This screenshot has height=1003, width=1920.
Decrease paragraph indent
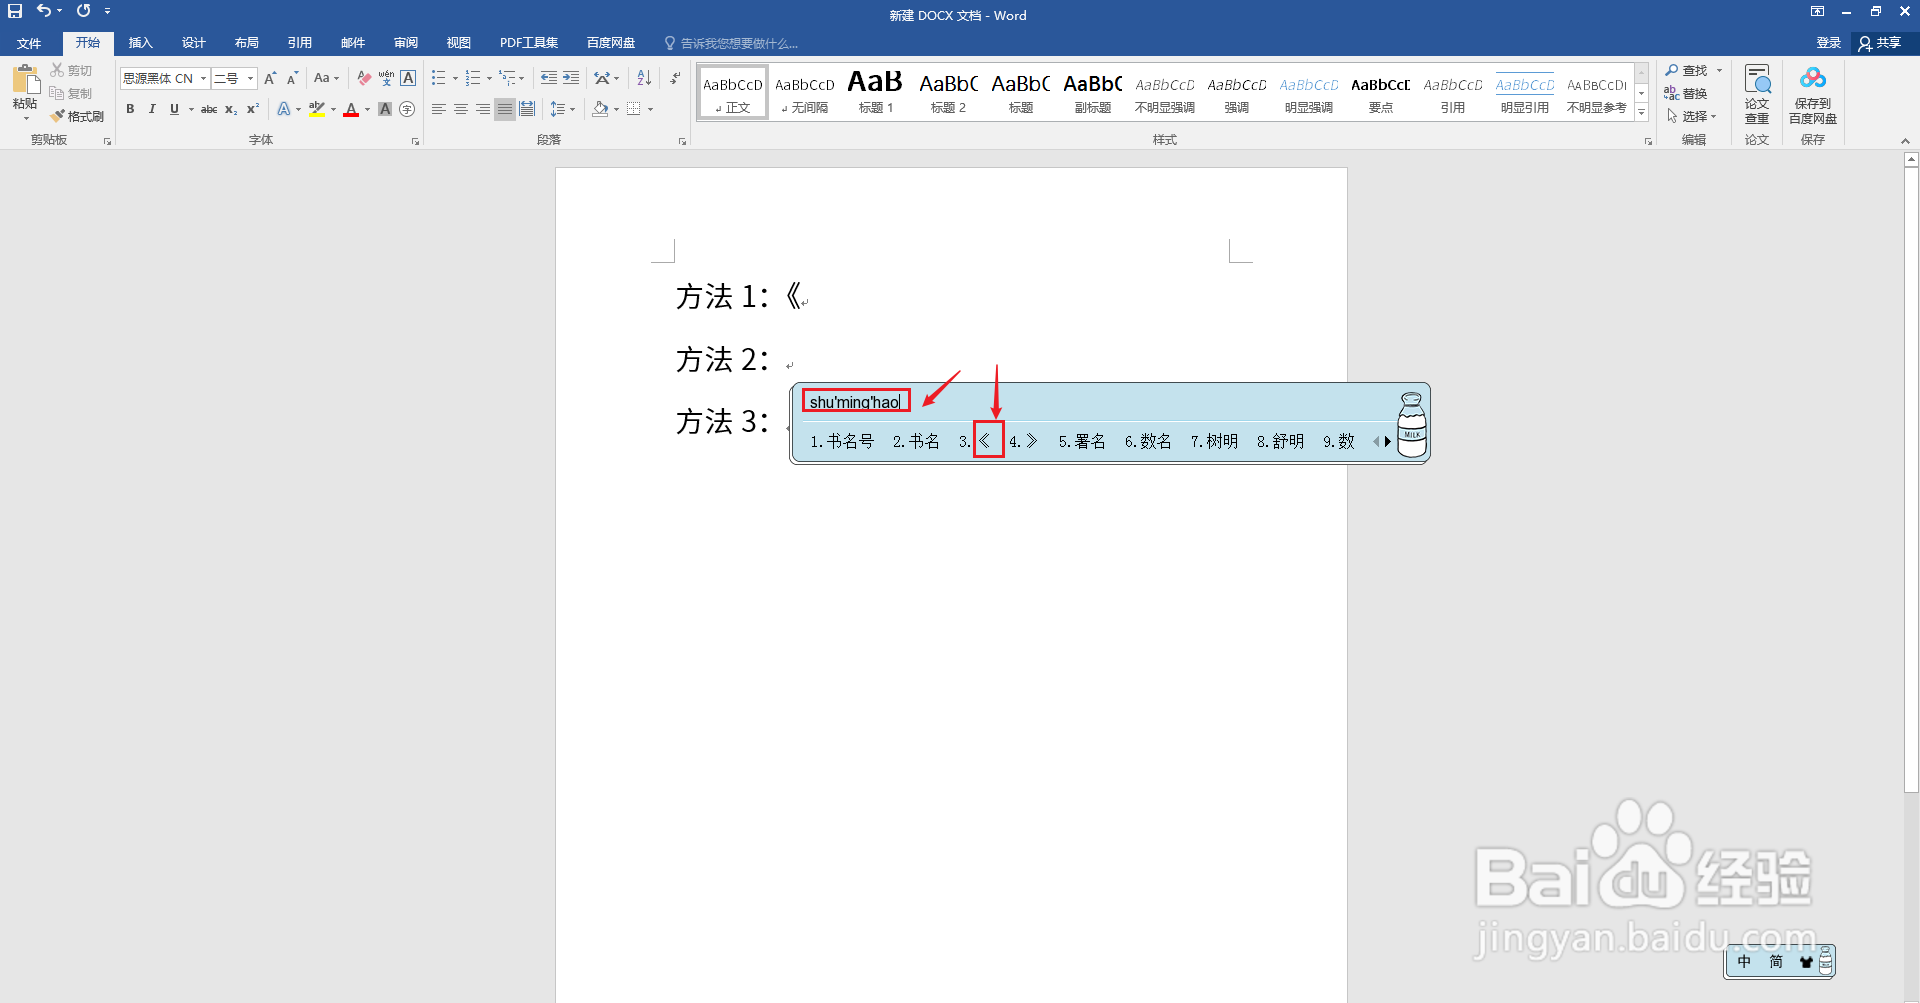coord(549,78)
